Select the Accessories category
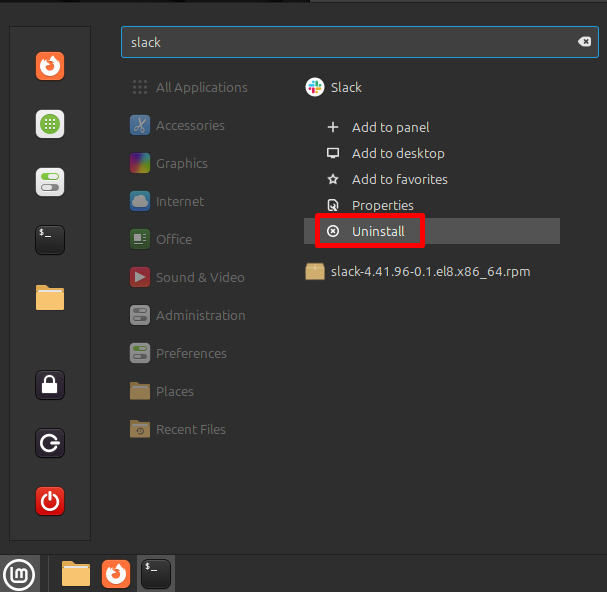 click(177, 125)
